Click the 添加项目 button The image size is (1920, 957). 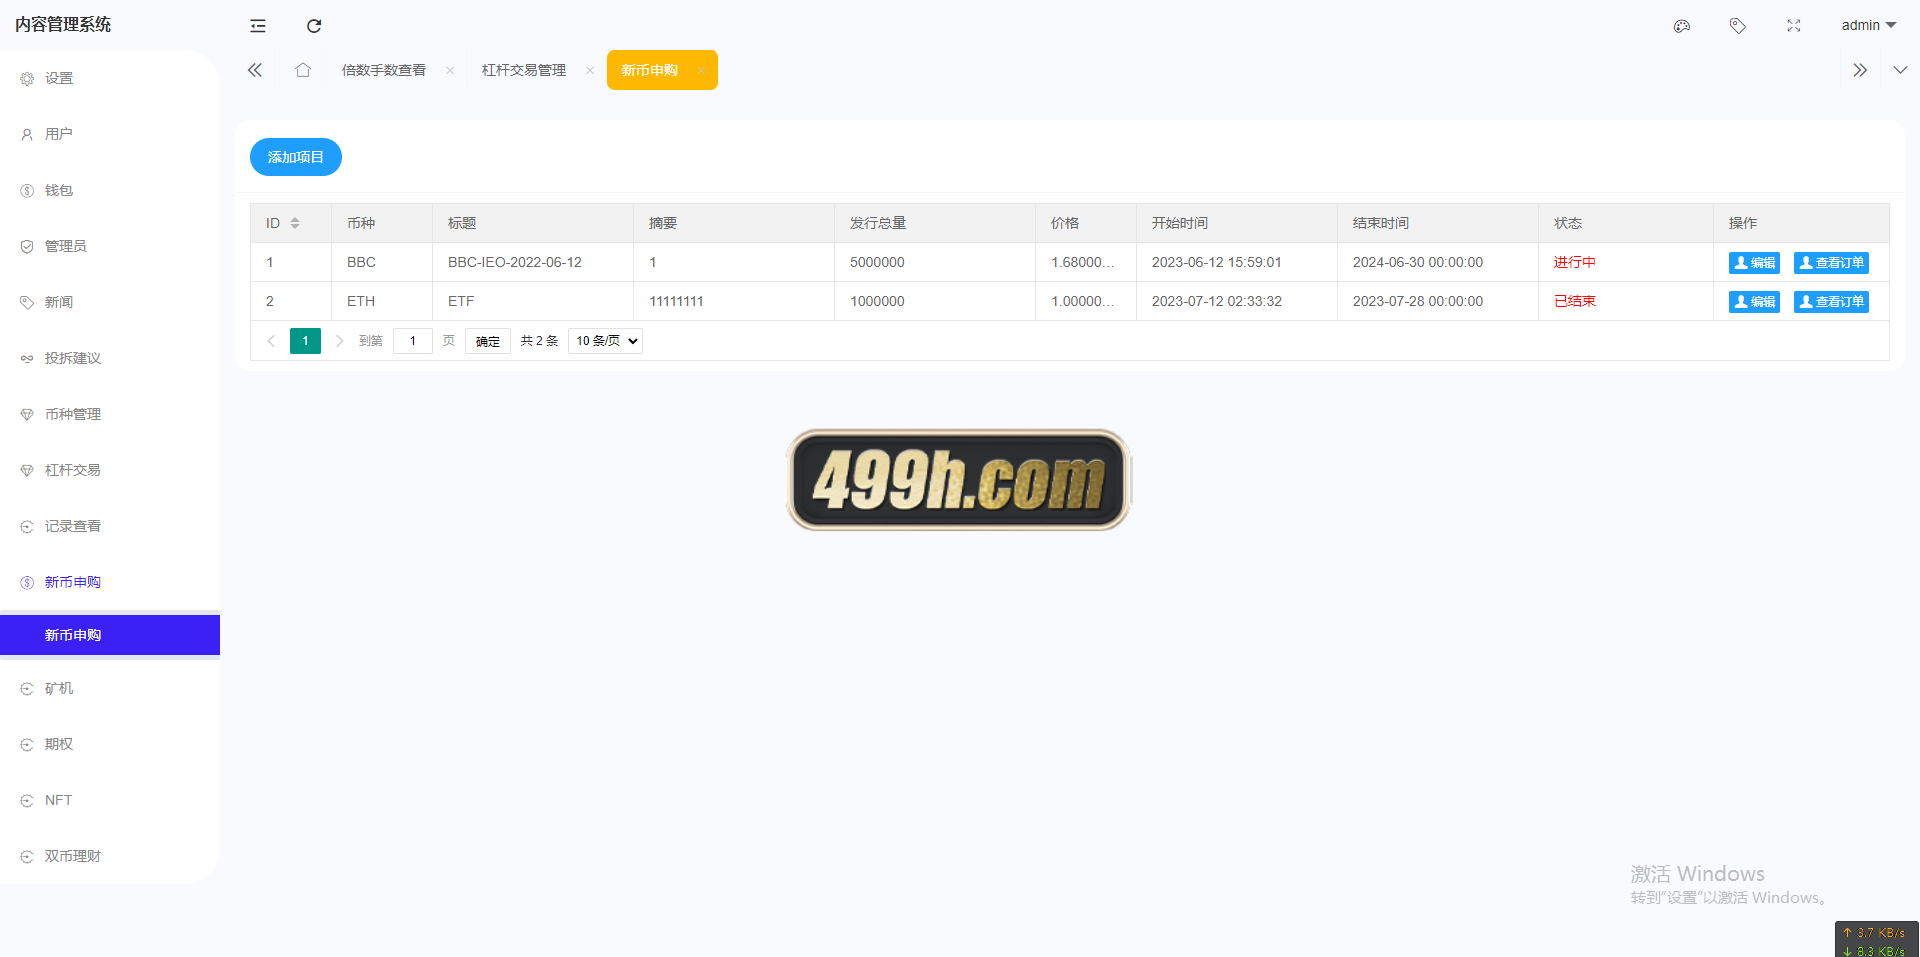coord(296,157)
